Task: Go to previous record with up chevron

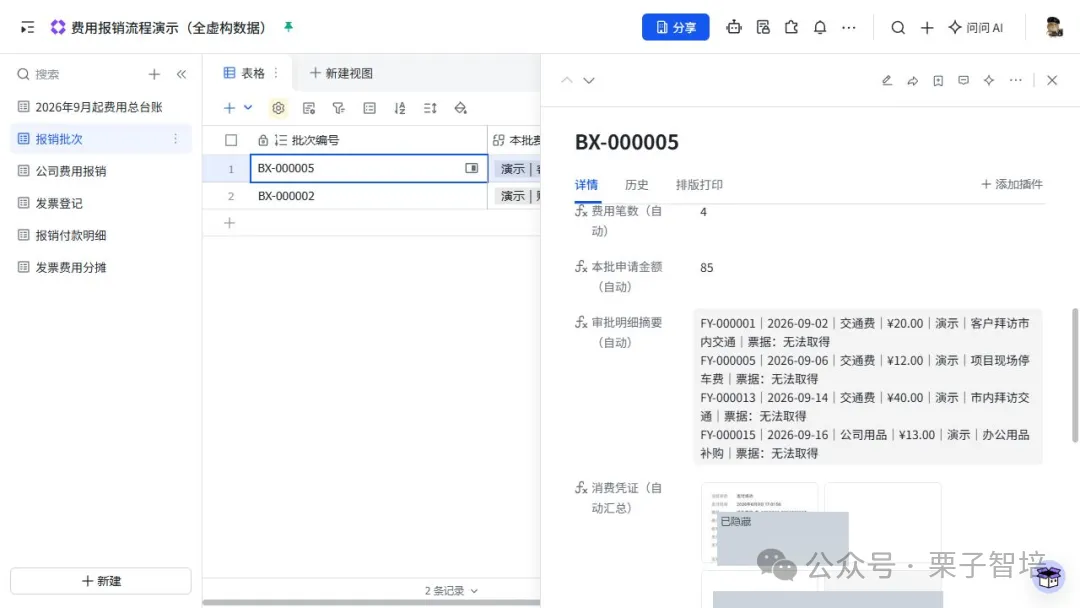Action: [x=566, y=81]
